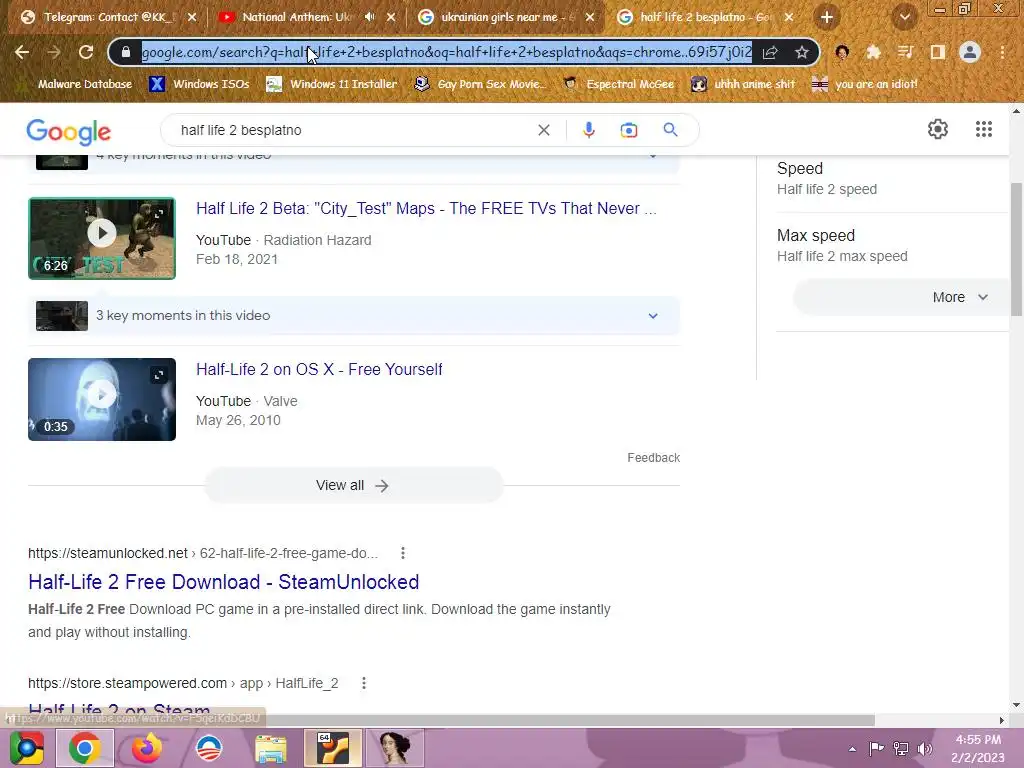
Task: Open the Chrome profile avatar
Action: click(x=970, y=52)
